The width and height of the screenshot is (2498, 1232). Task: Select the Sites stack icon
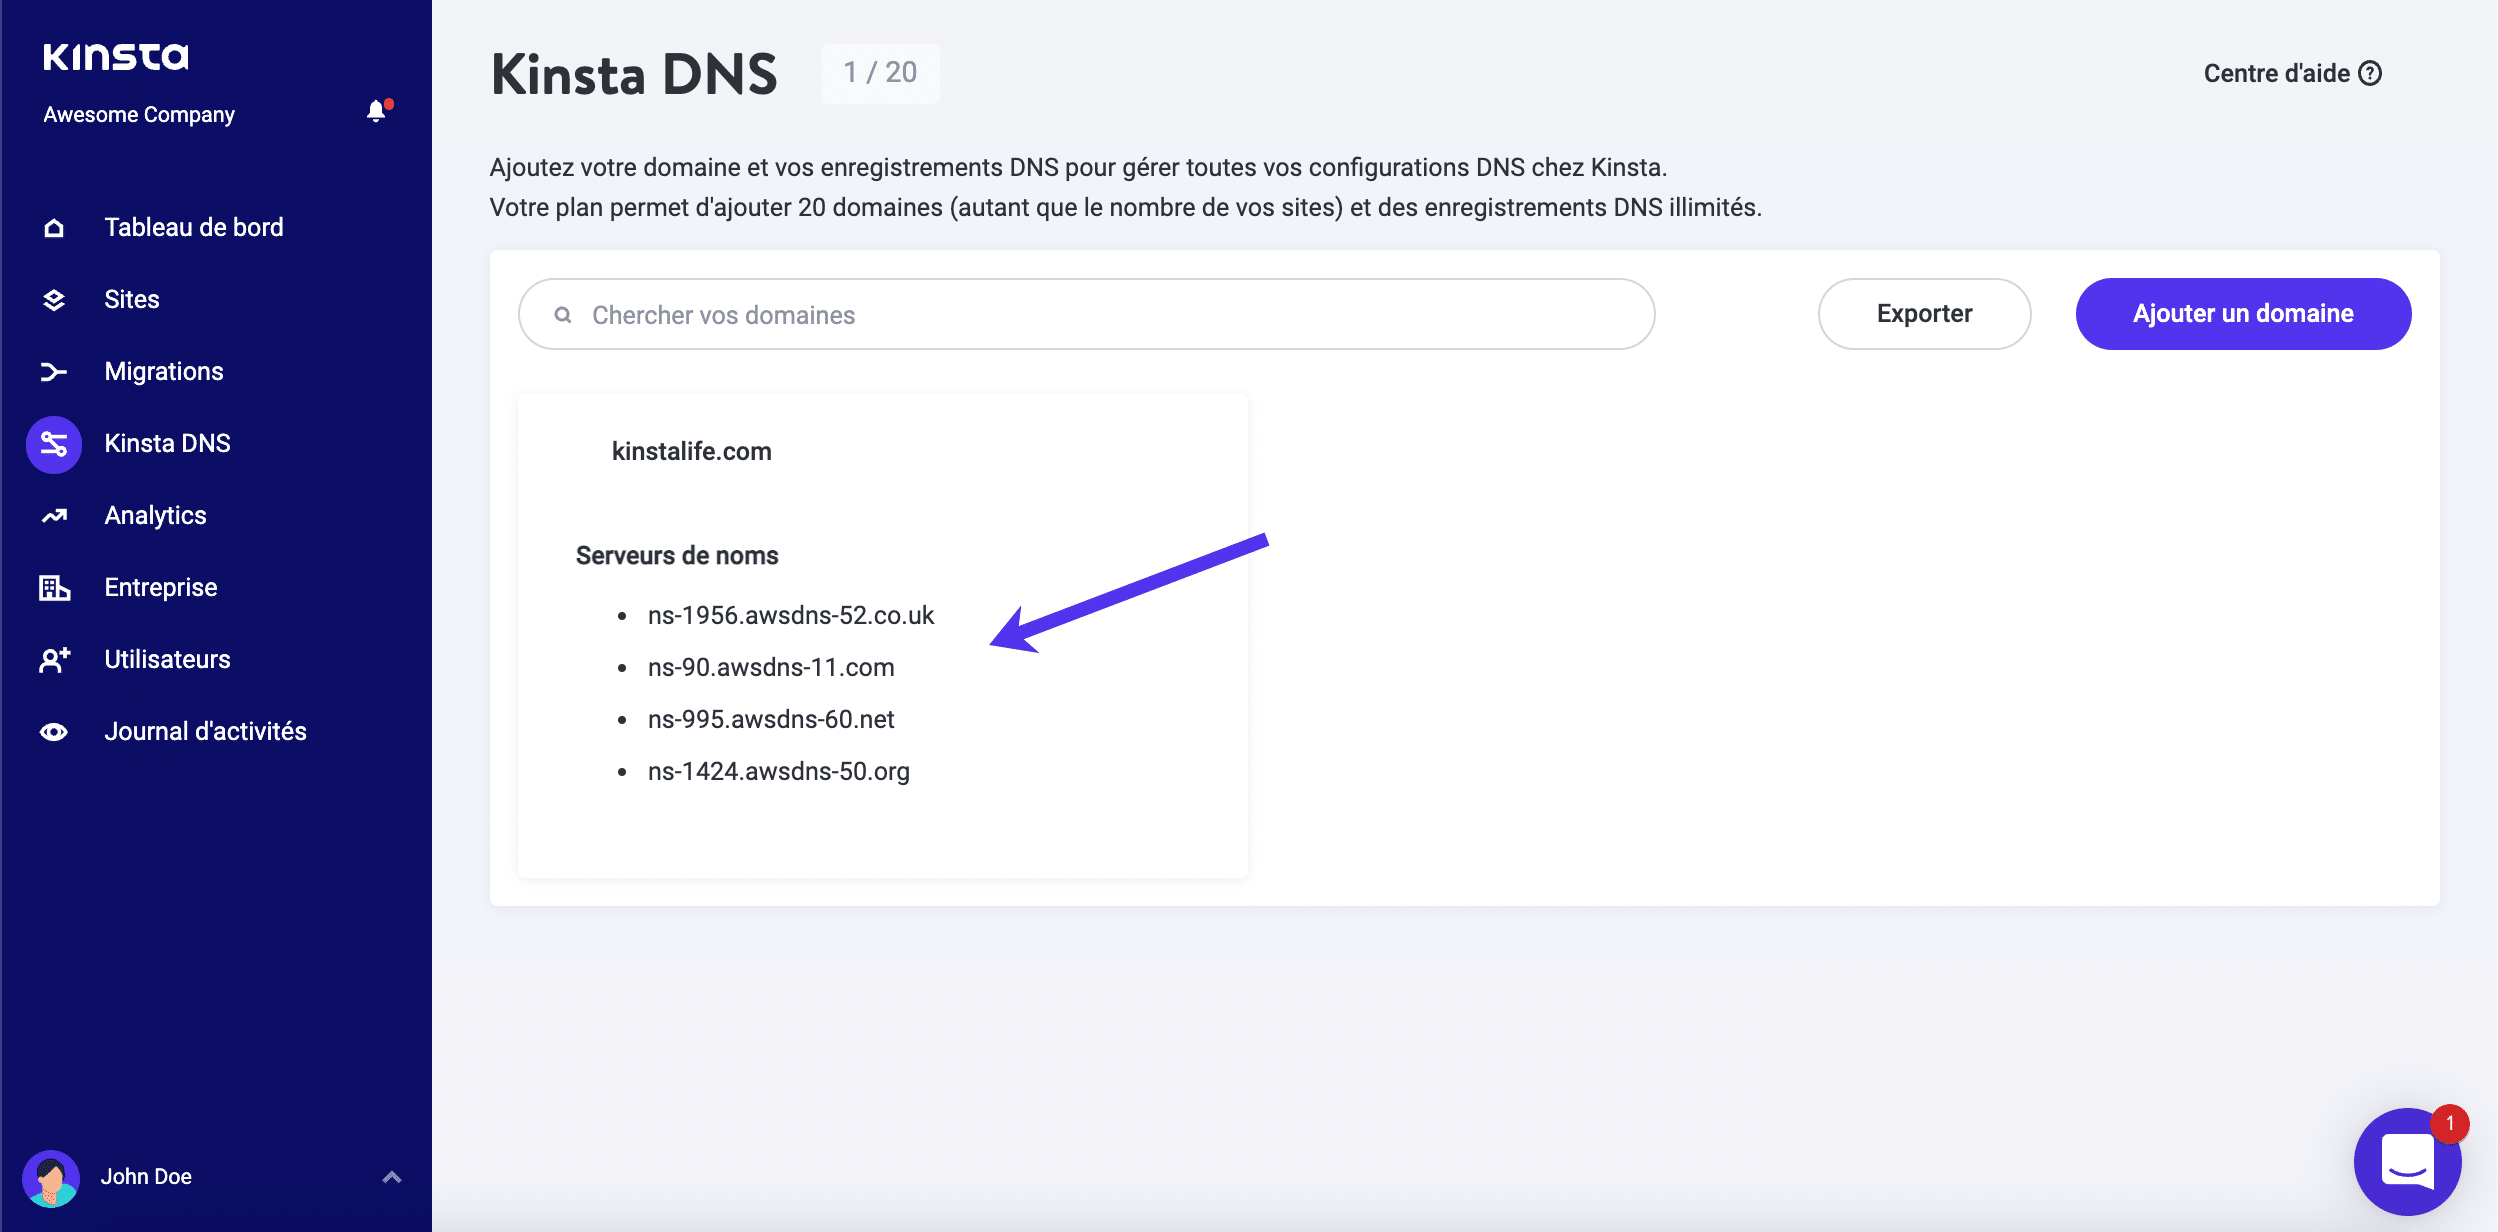click(x=54, y=299)
